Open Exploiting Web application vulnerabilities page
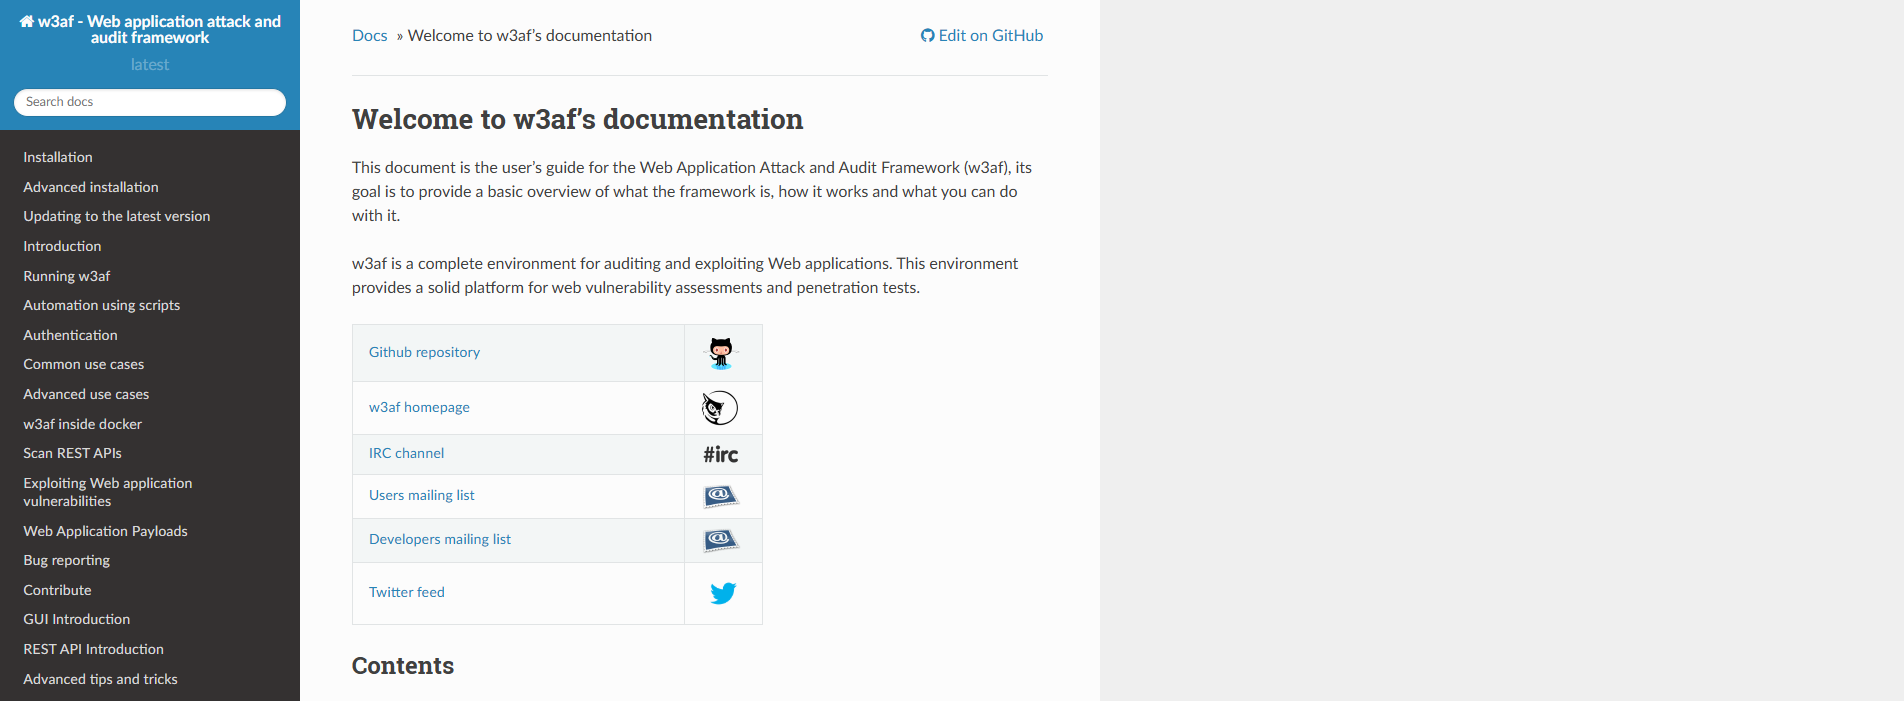The image size is (1904, 701). (x=107, y=492)
